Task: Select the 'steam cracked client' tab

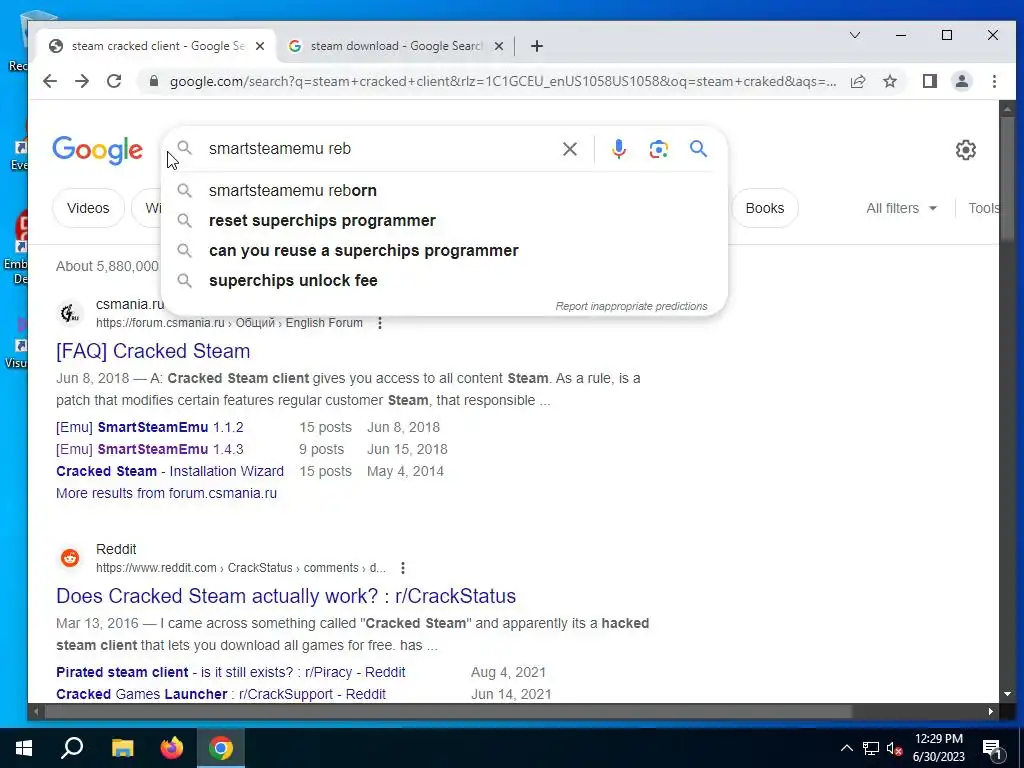Action: 157,46
